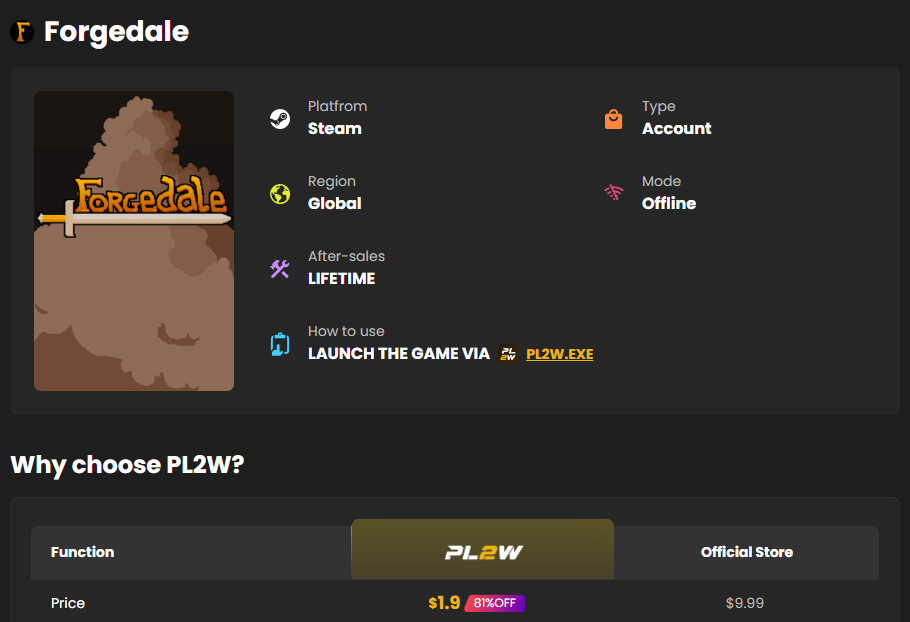Click the Why choose PL2W? heading
Screen dimensions: 910x622
point(128,465)
